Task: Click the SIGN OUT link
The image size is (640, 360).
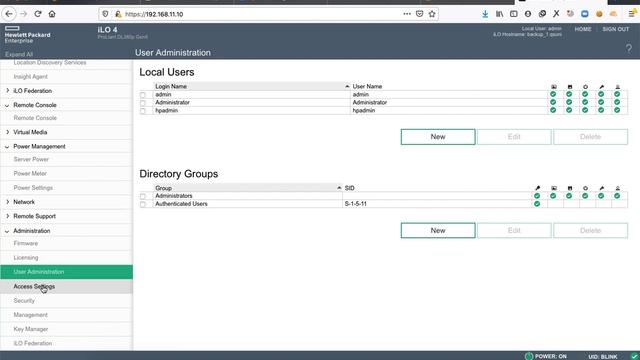Action: [616, 29]
